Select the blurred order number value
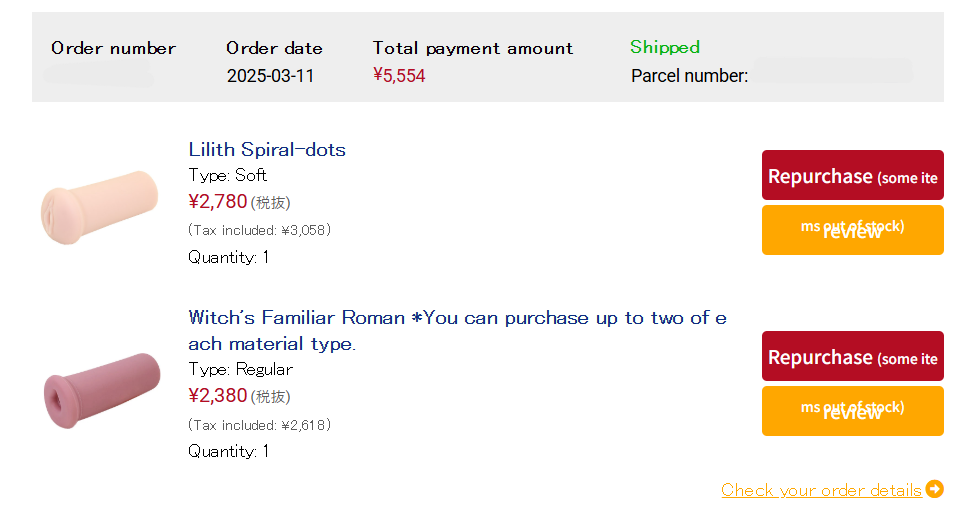Image resolution: width=976 pixels, height=531 pixels. (x=100, y=74)
